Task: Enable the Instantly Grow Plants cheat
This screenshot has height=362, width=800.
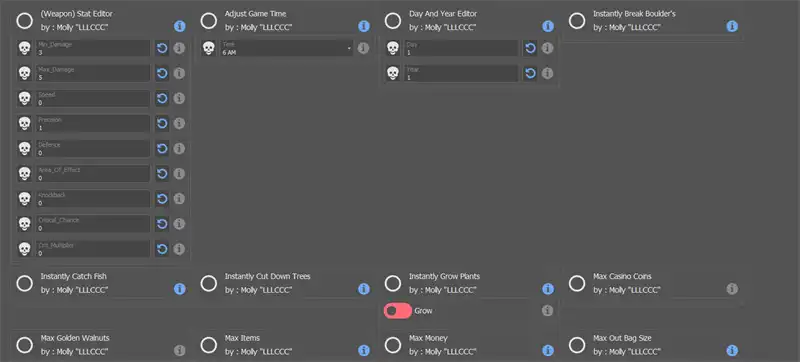Action: (x=393, y=283)
